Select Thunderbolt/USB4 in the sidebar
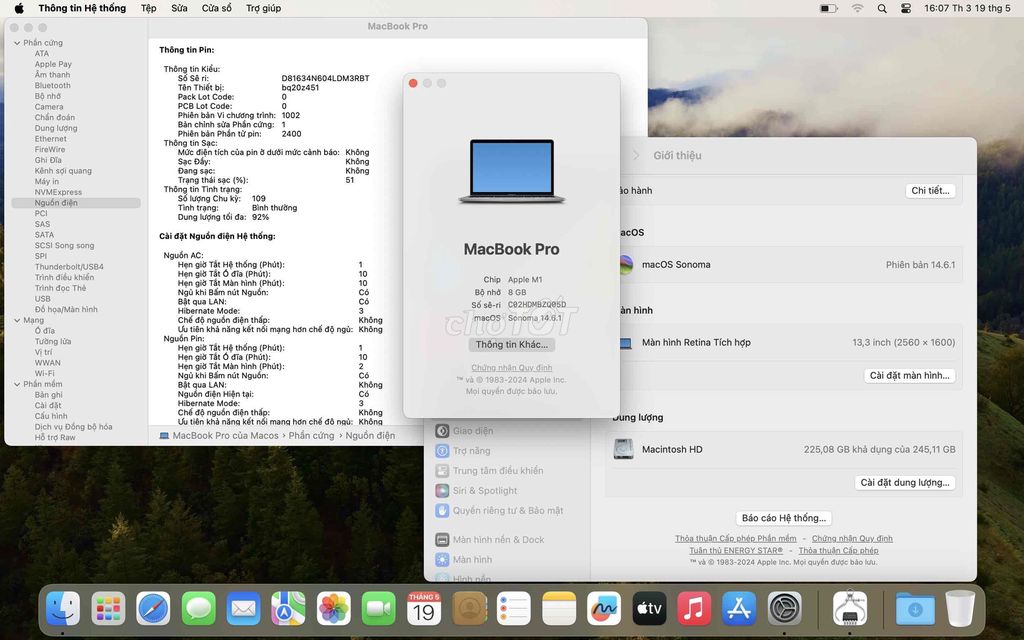This screenshot has height=640, width=1024. pyautogui.click(x=69, y=267)
